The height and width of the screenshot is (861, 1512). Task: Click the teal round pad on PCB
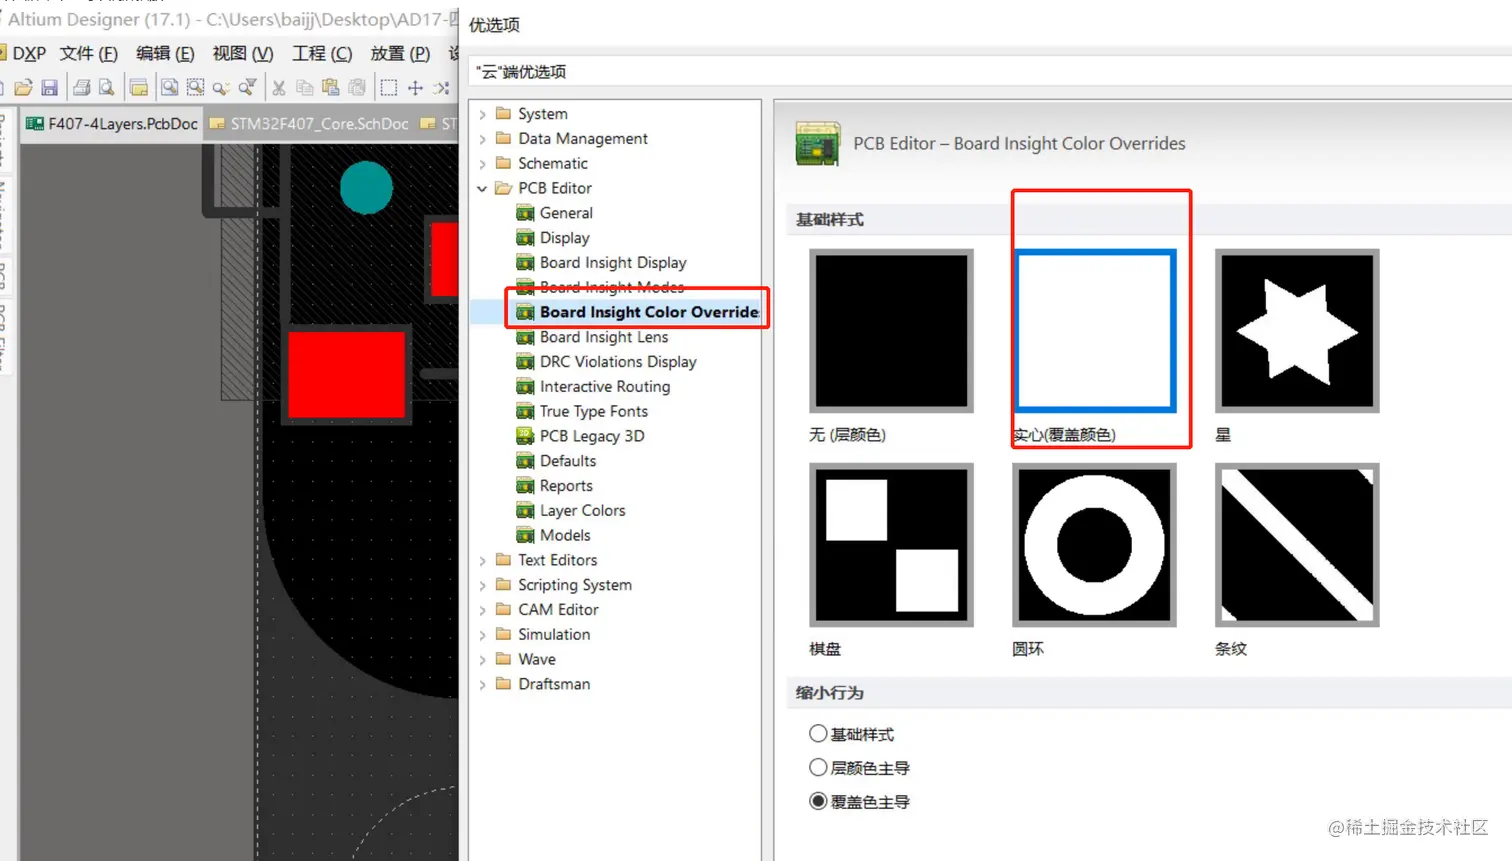pos(366,187)
